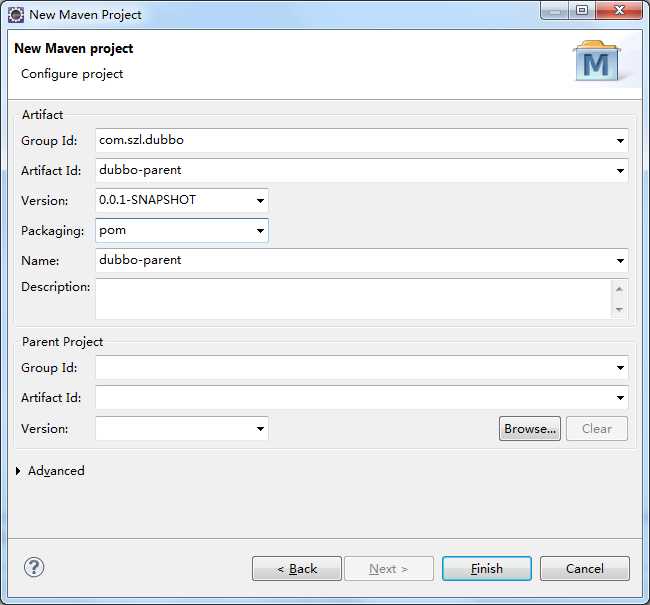650x605 pixels.
Task: Click the Description scrollbar up arrow
Action: (x=619, y=289)
